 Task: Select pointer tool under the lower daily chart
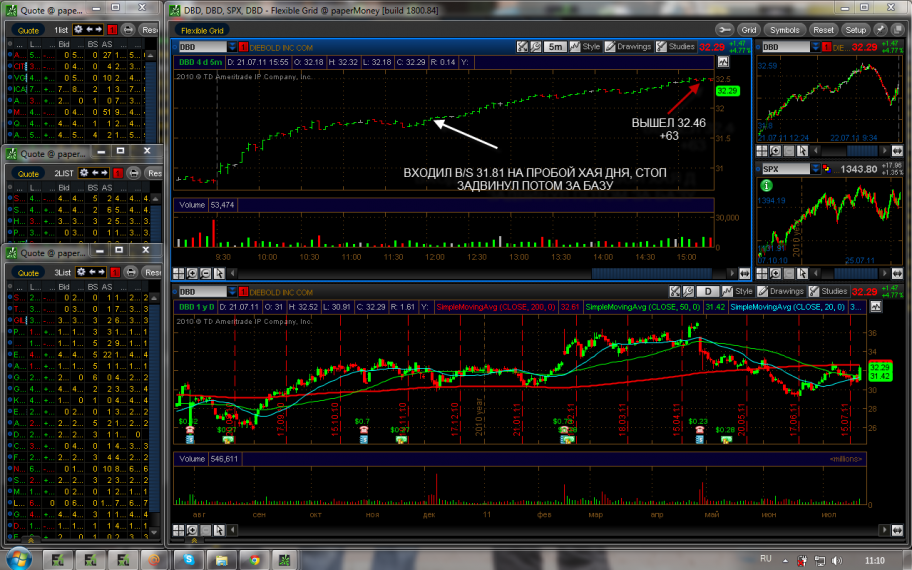(219, 530)
